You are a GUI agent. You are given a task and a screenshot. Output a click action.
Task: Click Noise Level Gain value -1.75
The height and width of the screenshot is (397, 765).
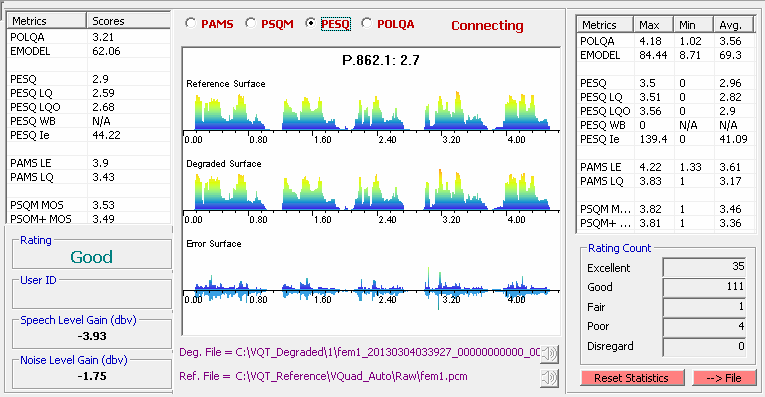92,376
